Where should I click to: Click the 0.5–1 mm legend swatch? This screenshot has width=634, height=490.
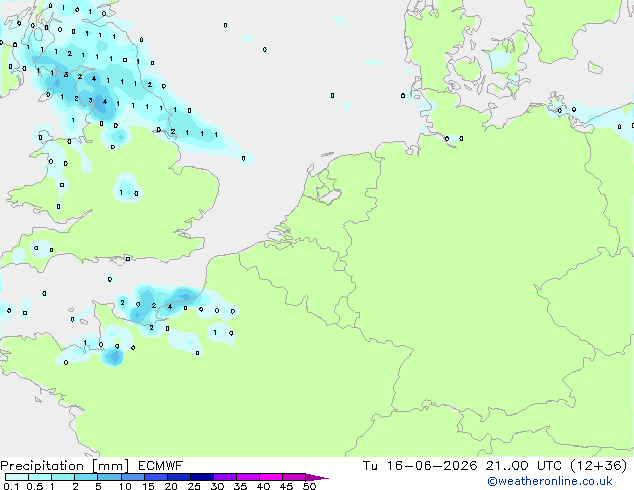click(x=40, y=477)
